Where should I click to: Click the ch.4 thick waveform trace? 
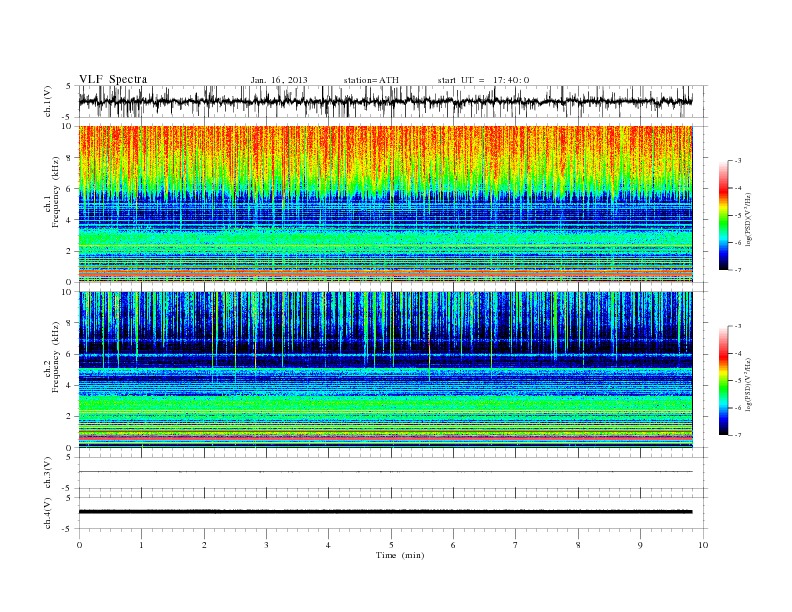[x=385, y=512]
